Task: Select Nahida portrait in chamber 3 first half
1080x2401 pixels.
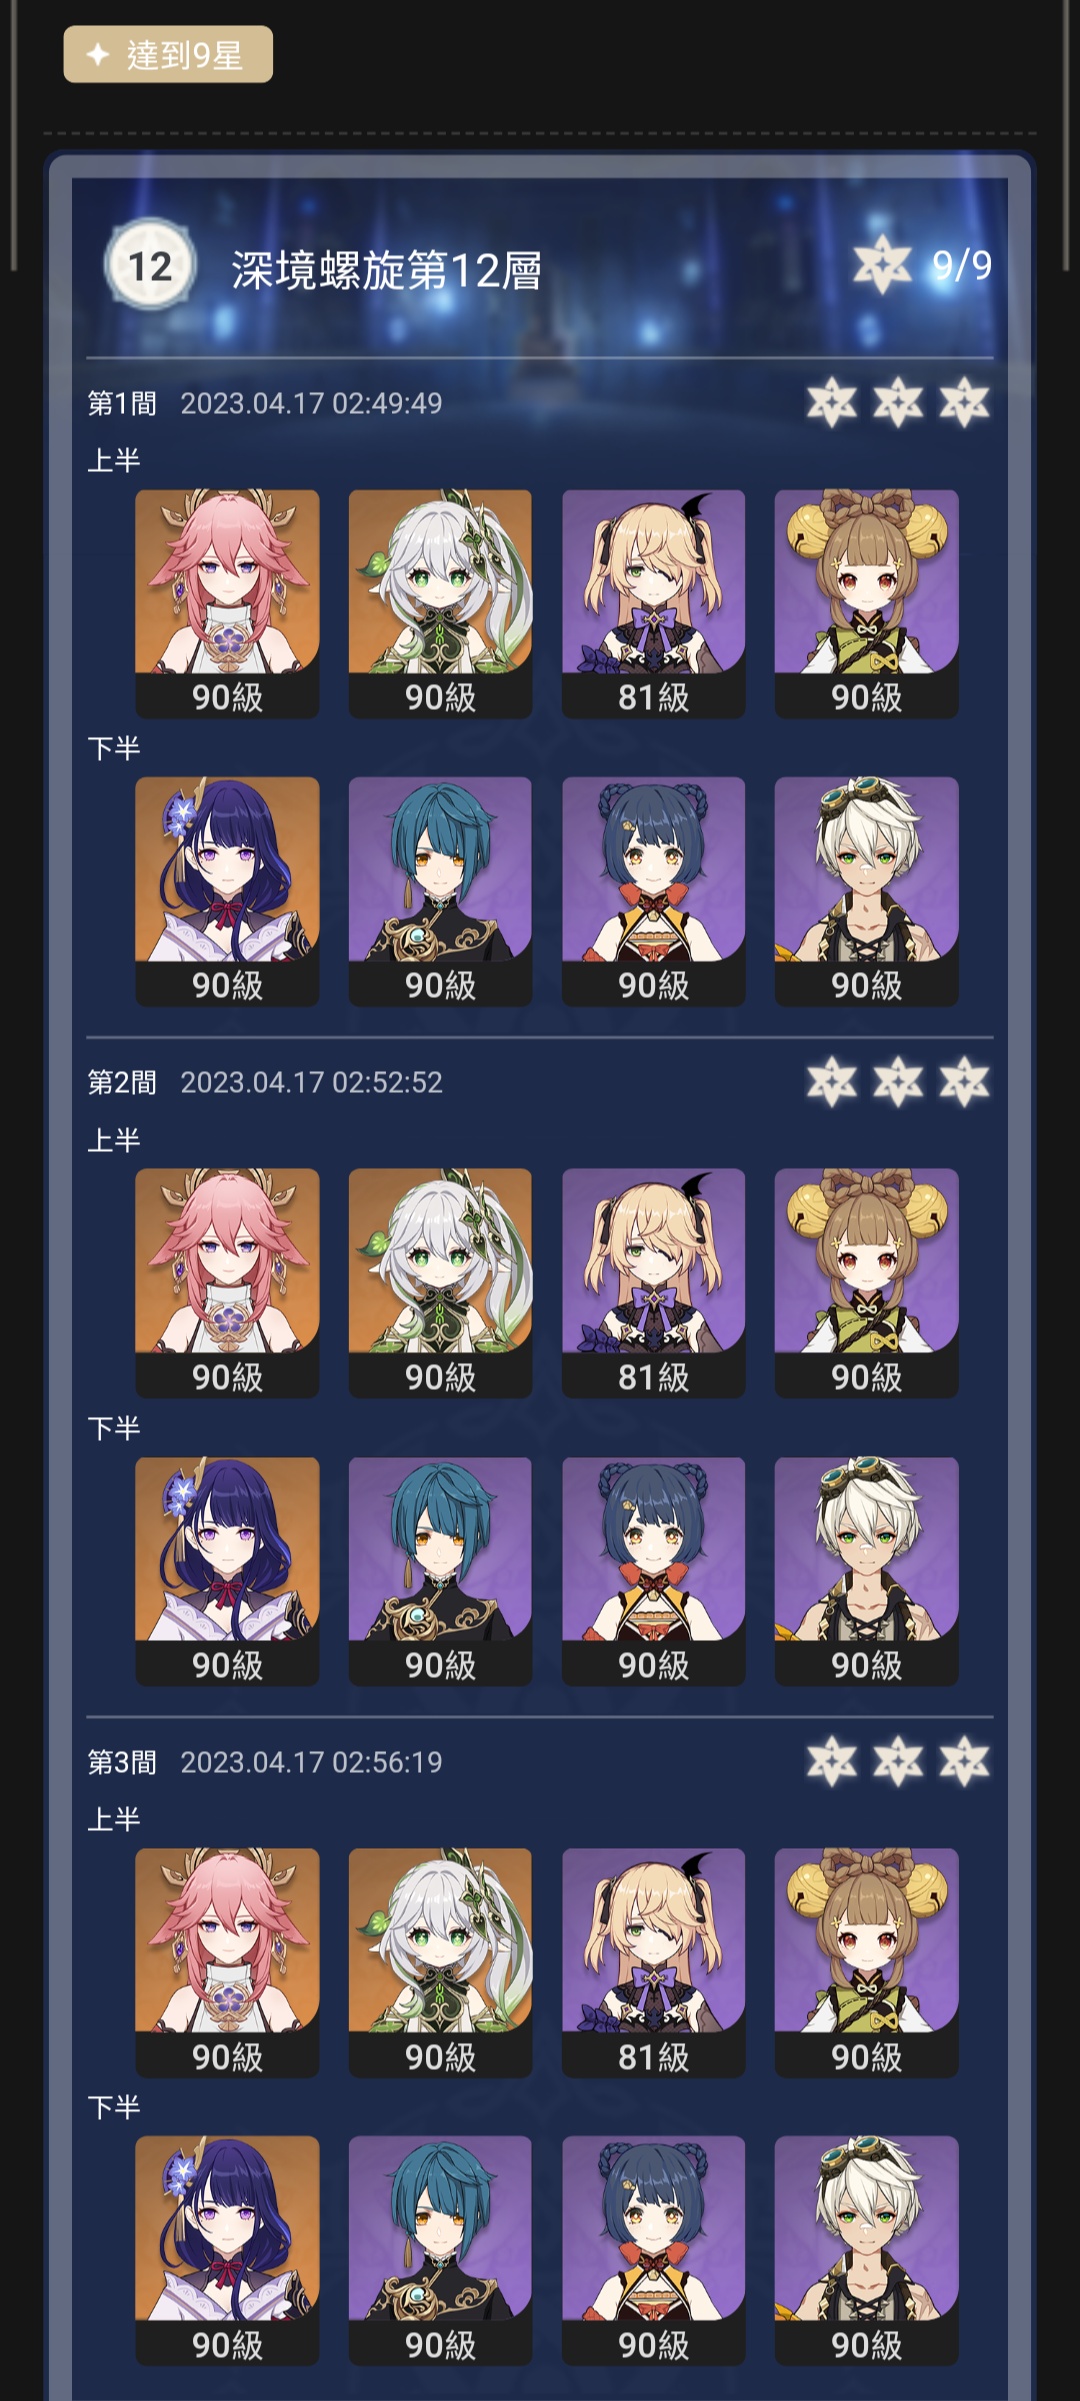Action: click(x=440, y=1962)
